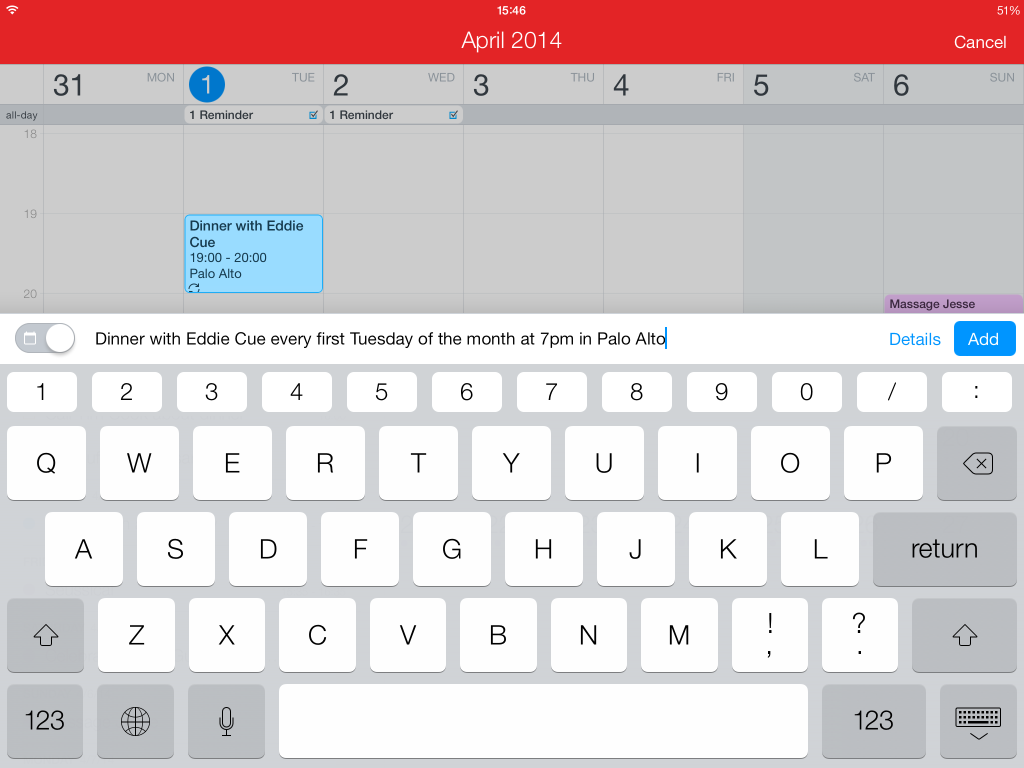The image size is (1024, 768).
Task: Tap the number 1 key
Action: (42, 392)
